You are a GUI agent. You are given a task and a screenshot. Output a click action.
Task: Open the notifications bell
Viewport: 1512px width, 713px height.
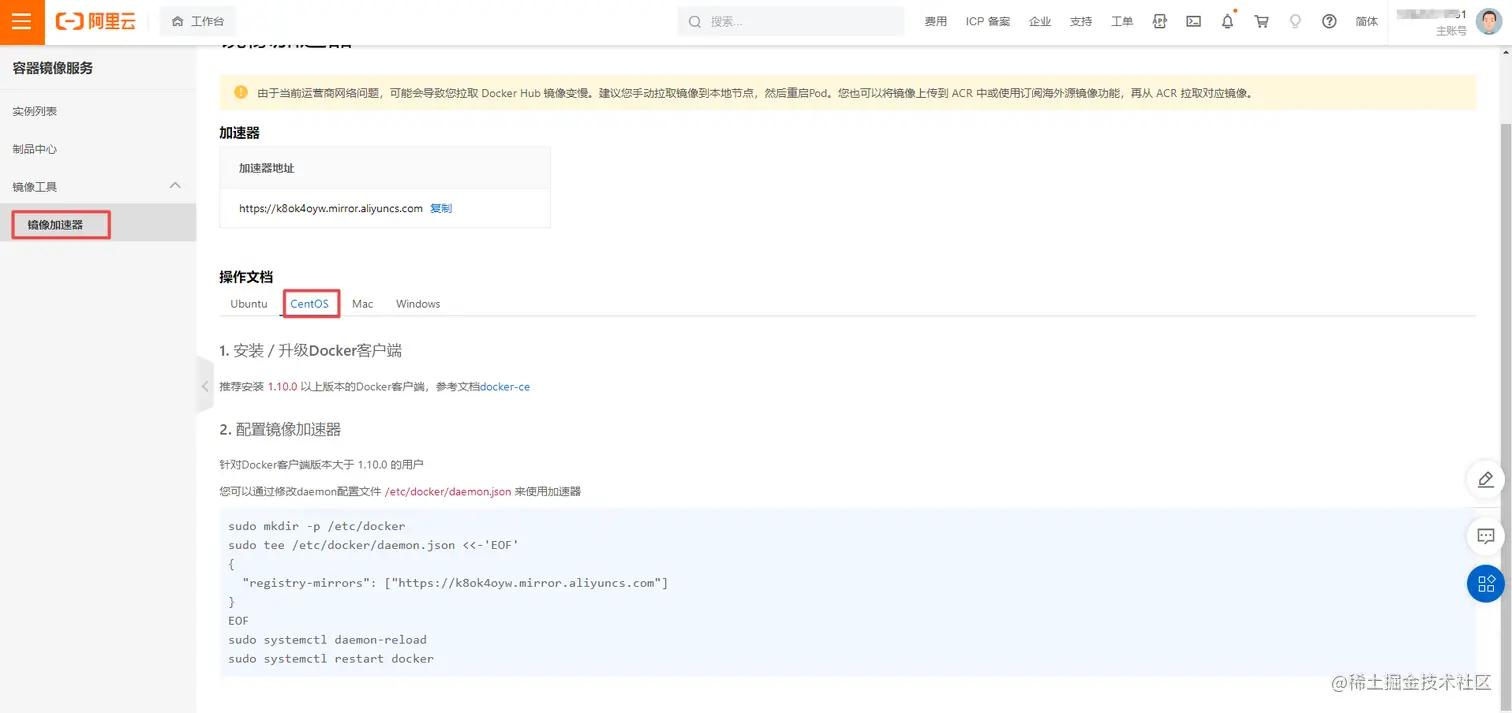click(x=1227, y=21)
